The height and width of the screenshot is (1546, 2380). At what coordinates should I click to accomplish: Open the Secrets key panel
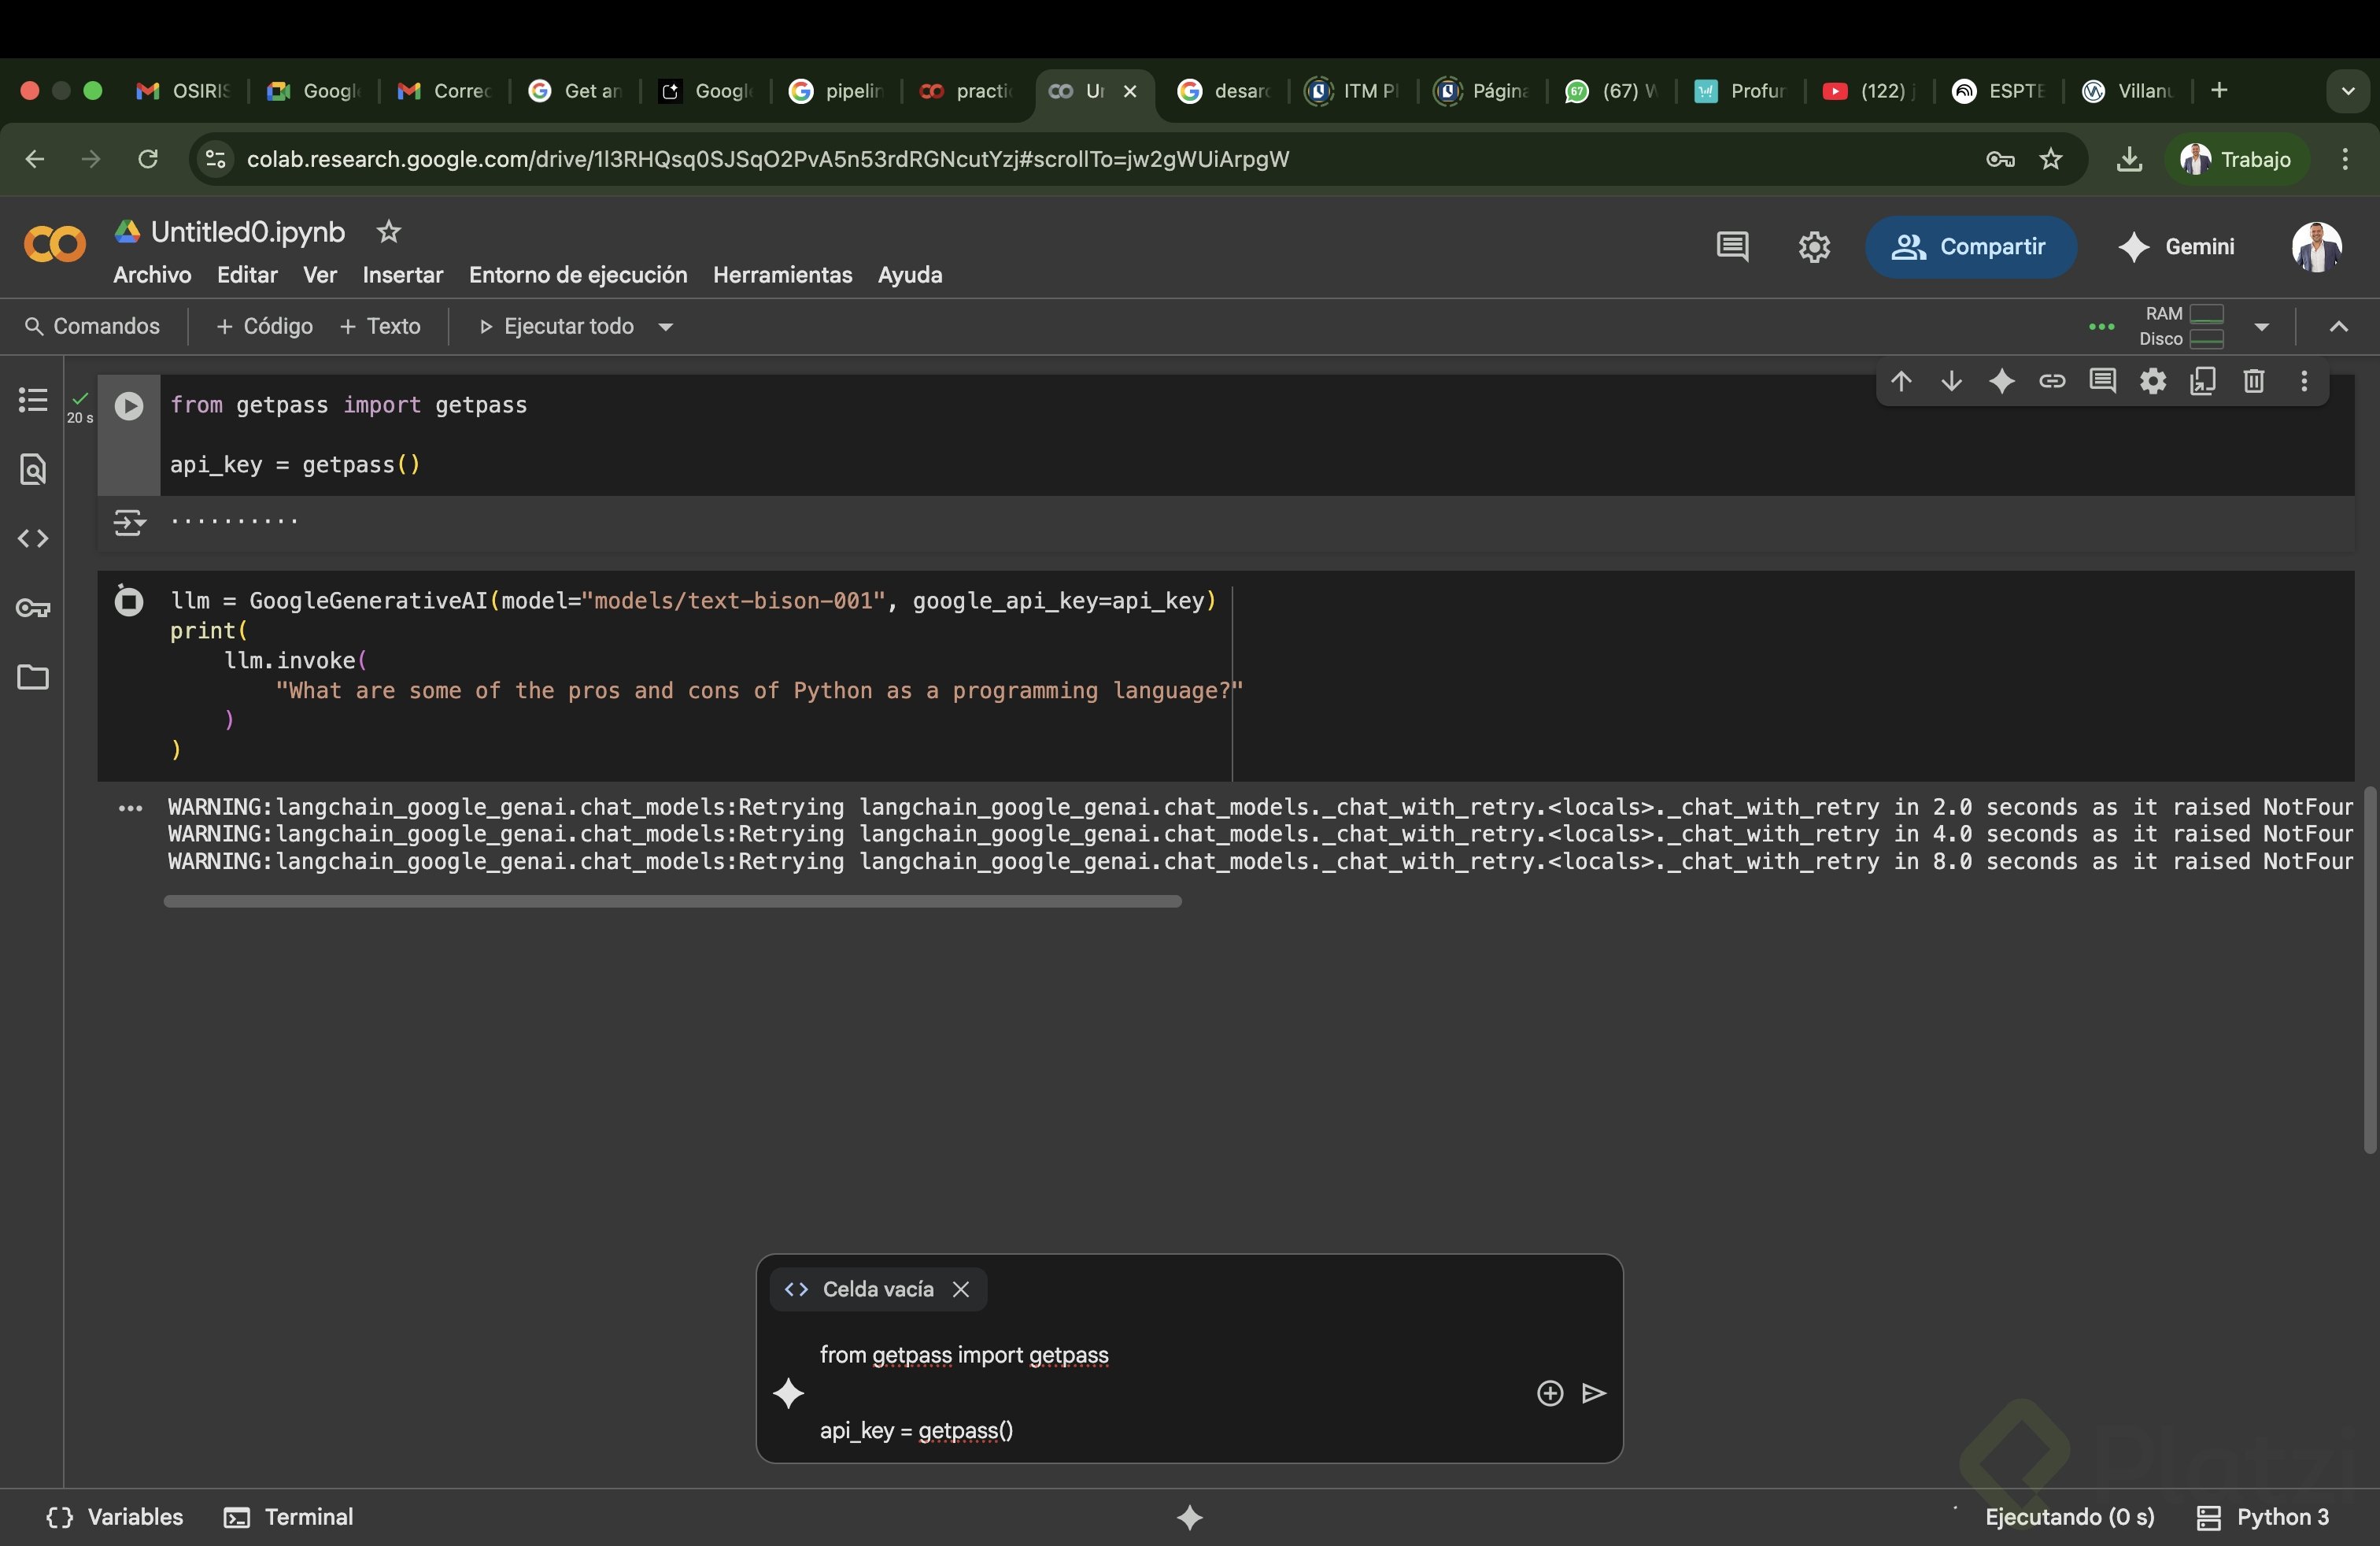33,608
